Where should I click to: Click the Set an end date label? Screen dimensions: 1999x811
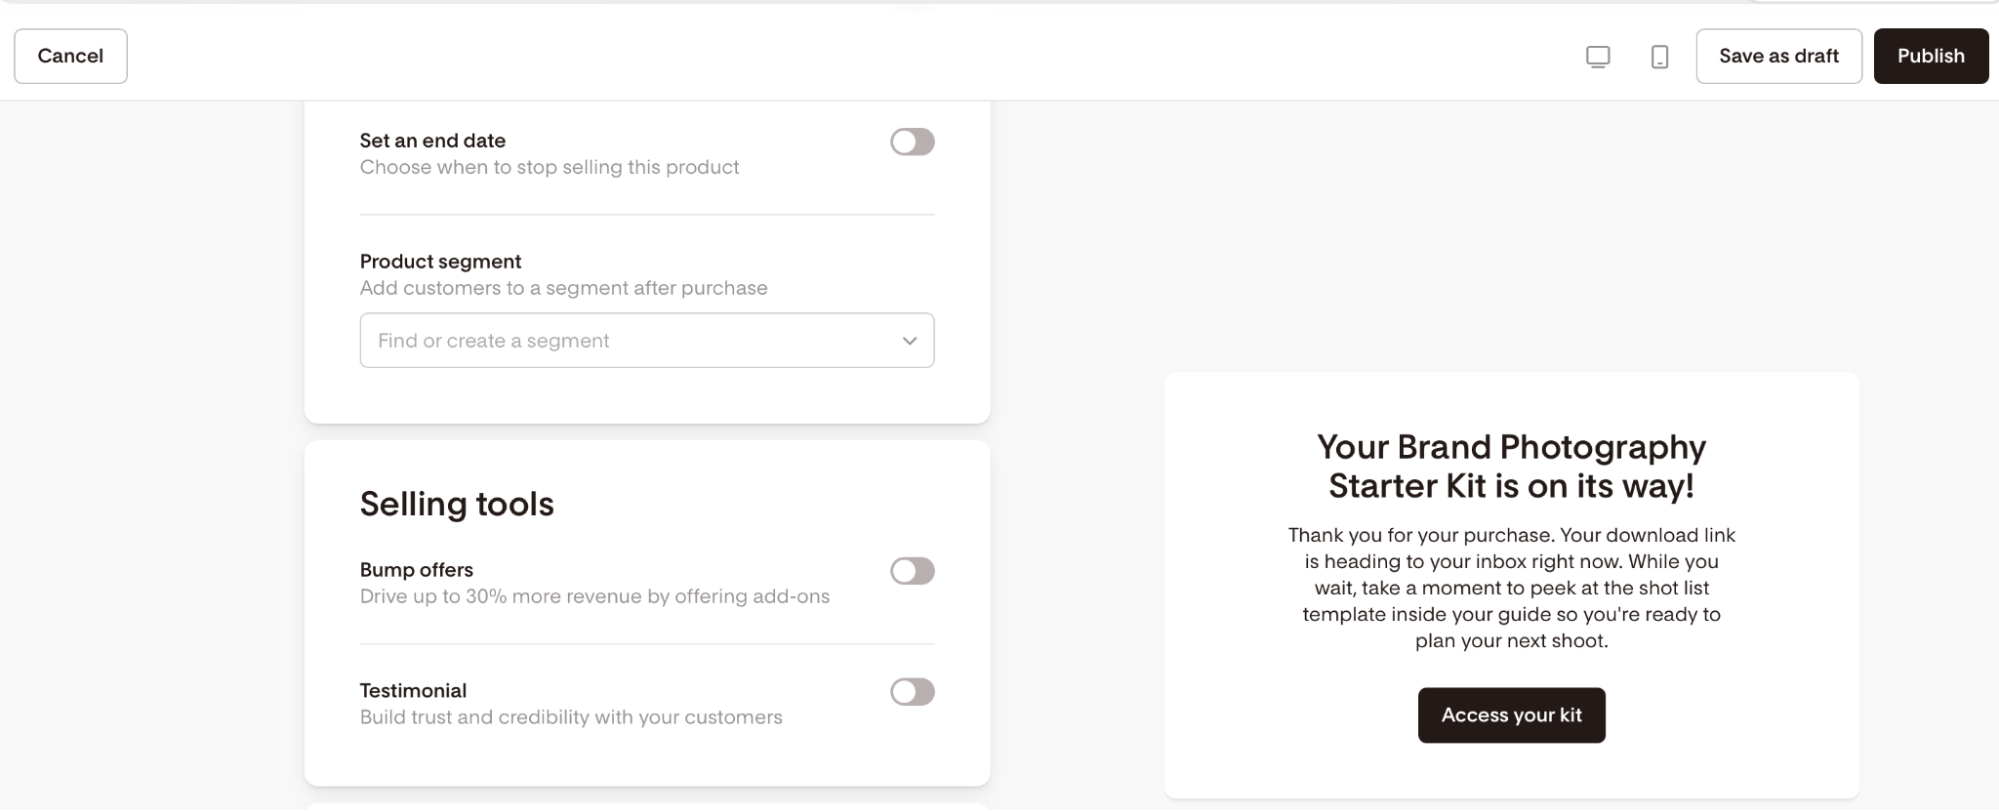(x=432, y=141)
